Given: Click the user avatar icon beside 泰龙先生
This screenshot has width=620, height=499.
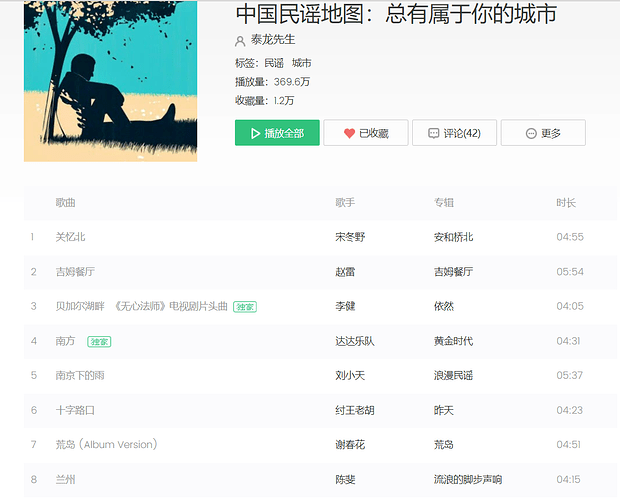Looking at the screenshot, I should (x=240, y=42).
